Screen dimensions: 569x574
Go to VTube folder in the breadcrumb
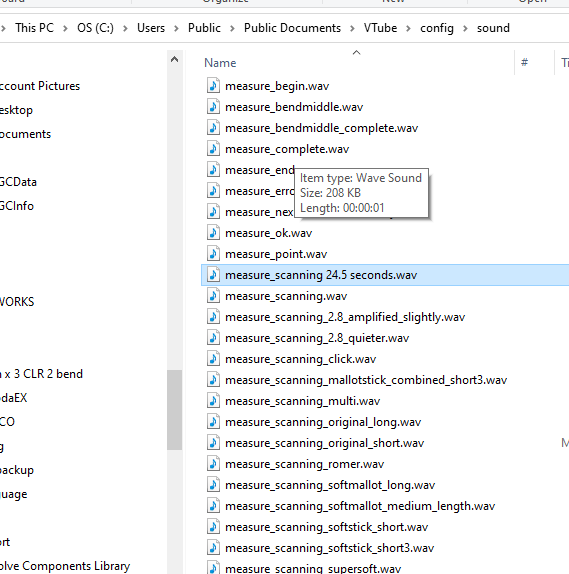tap(380, 28)
